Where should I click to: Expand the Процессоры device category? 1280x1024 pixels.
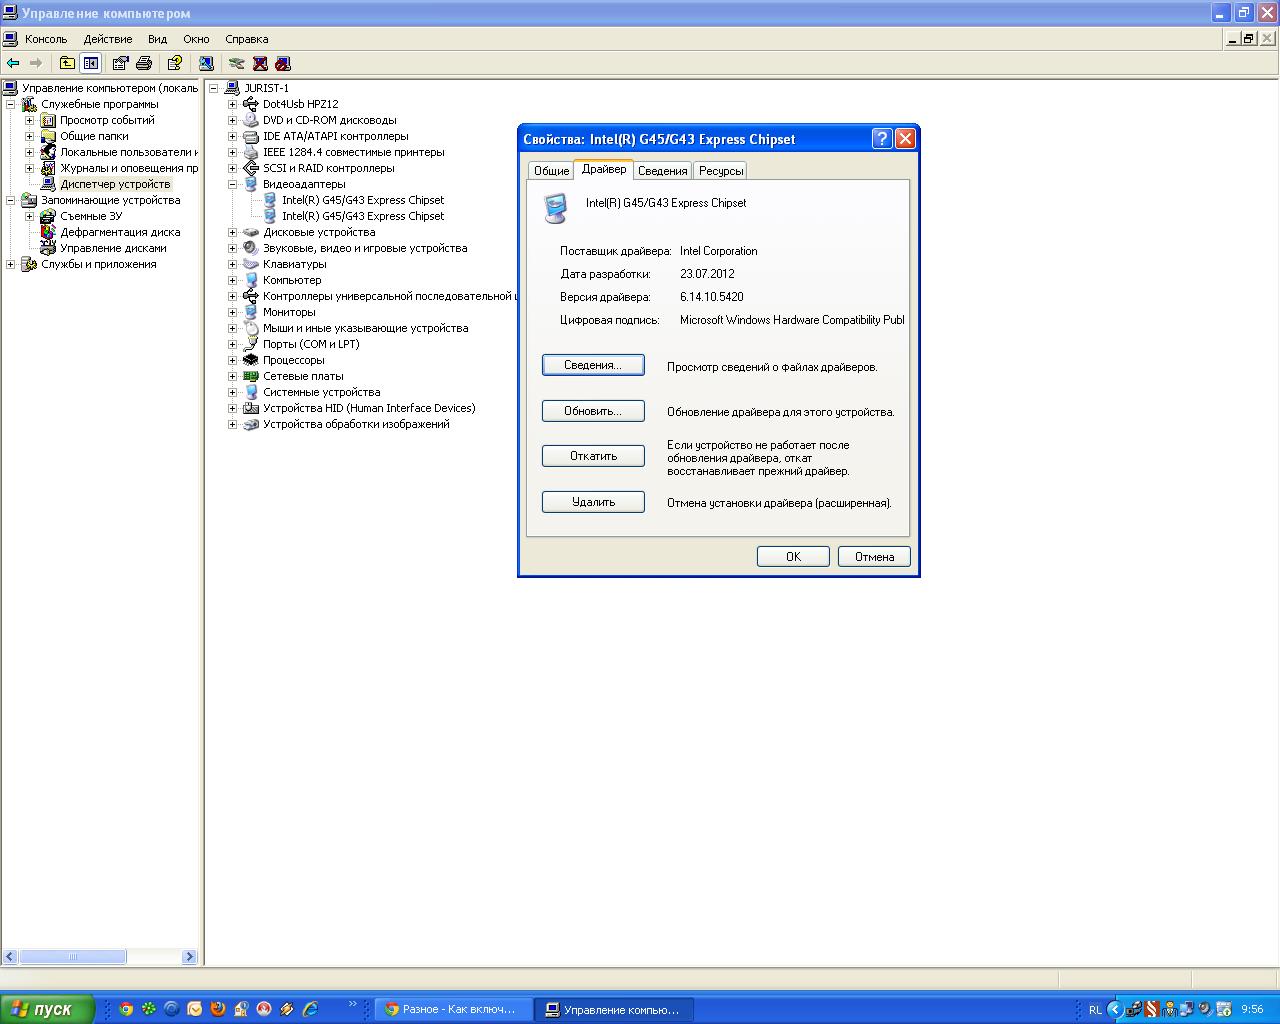(232, 360)
